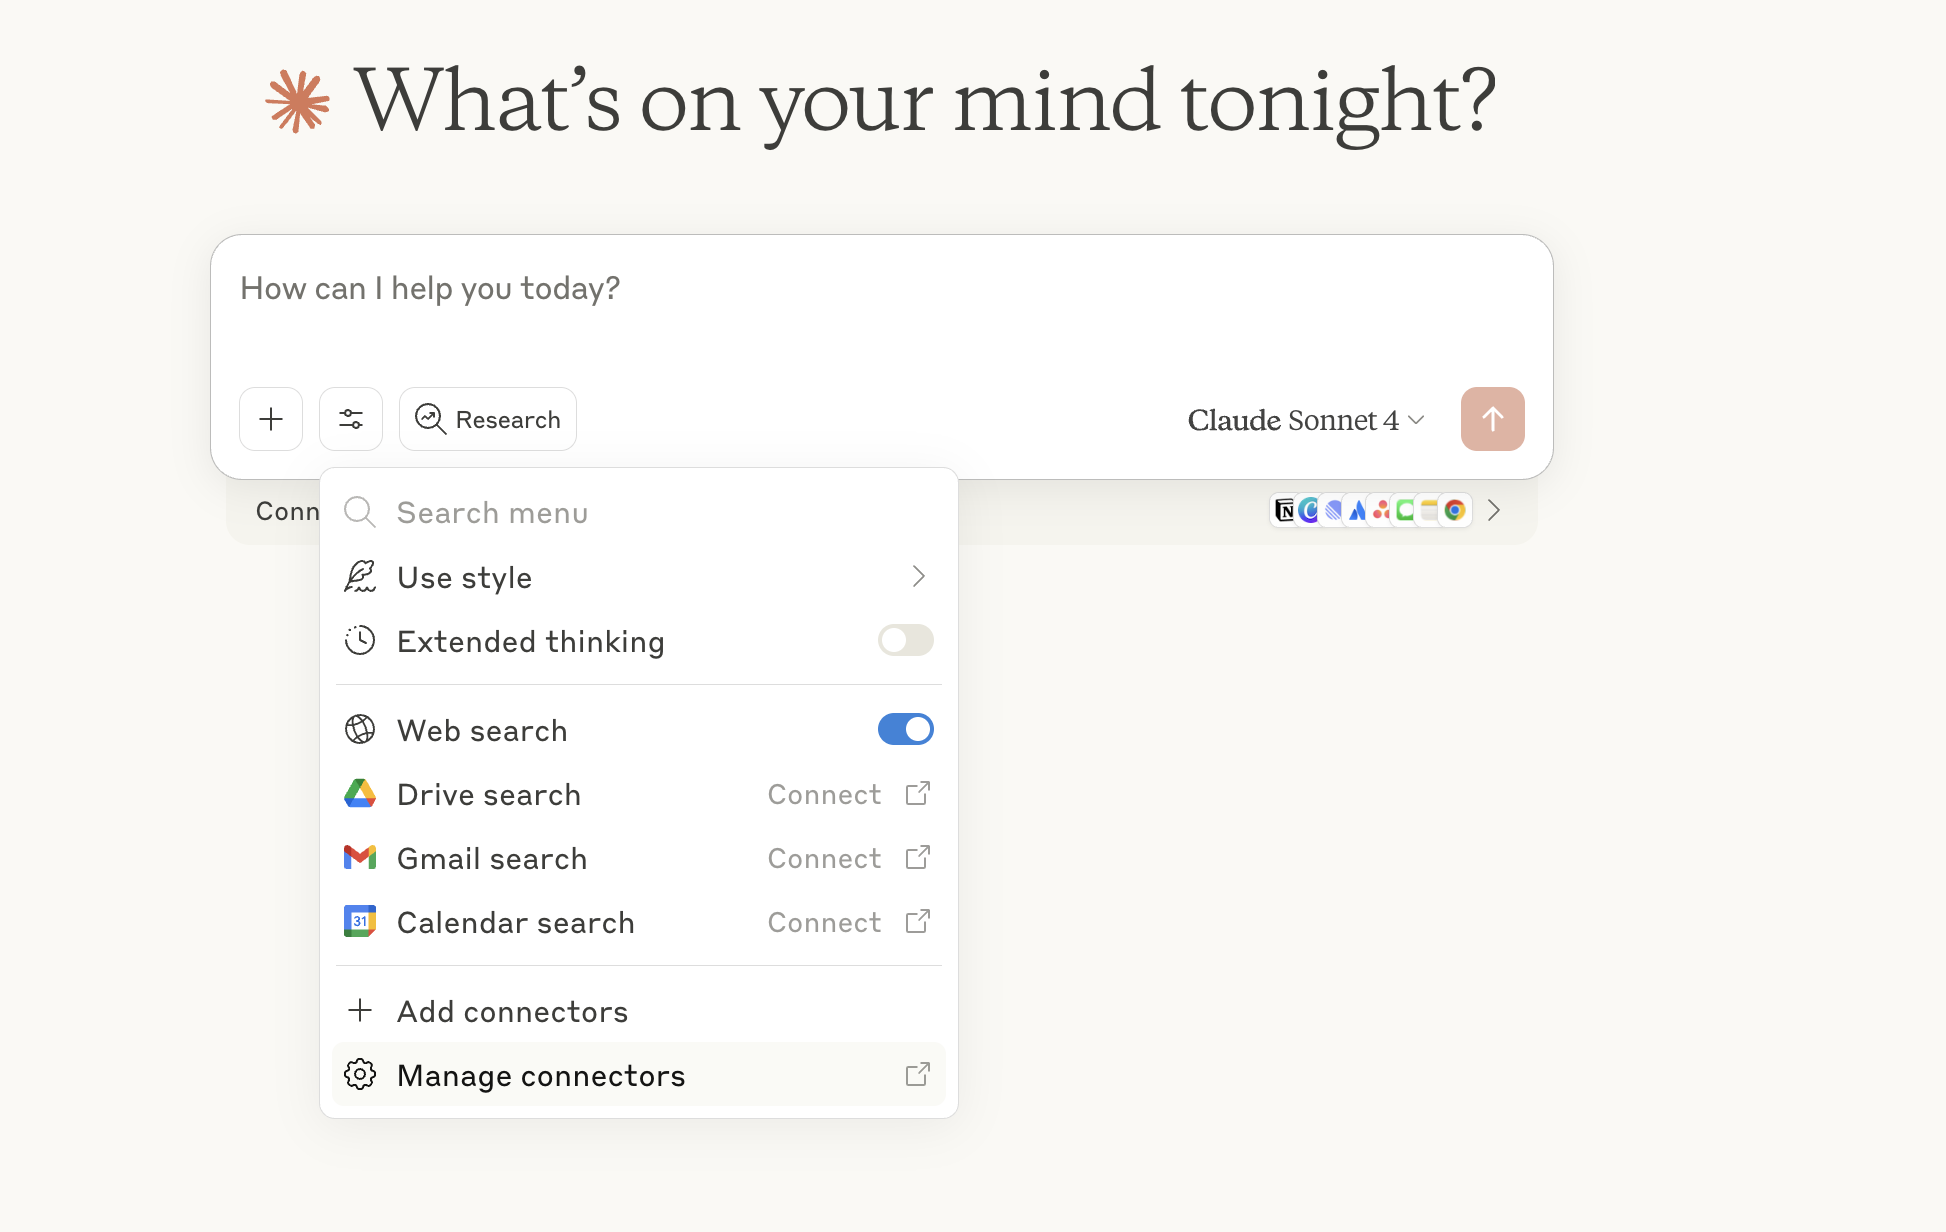Image resolution: width=1946 pixels, height=1232 pixels.
Task: Click the plus attachment button
Action: point(271,419)
